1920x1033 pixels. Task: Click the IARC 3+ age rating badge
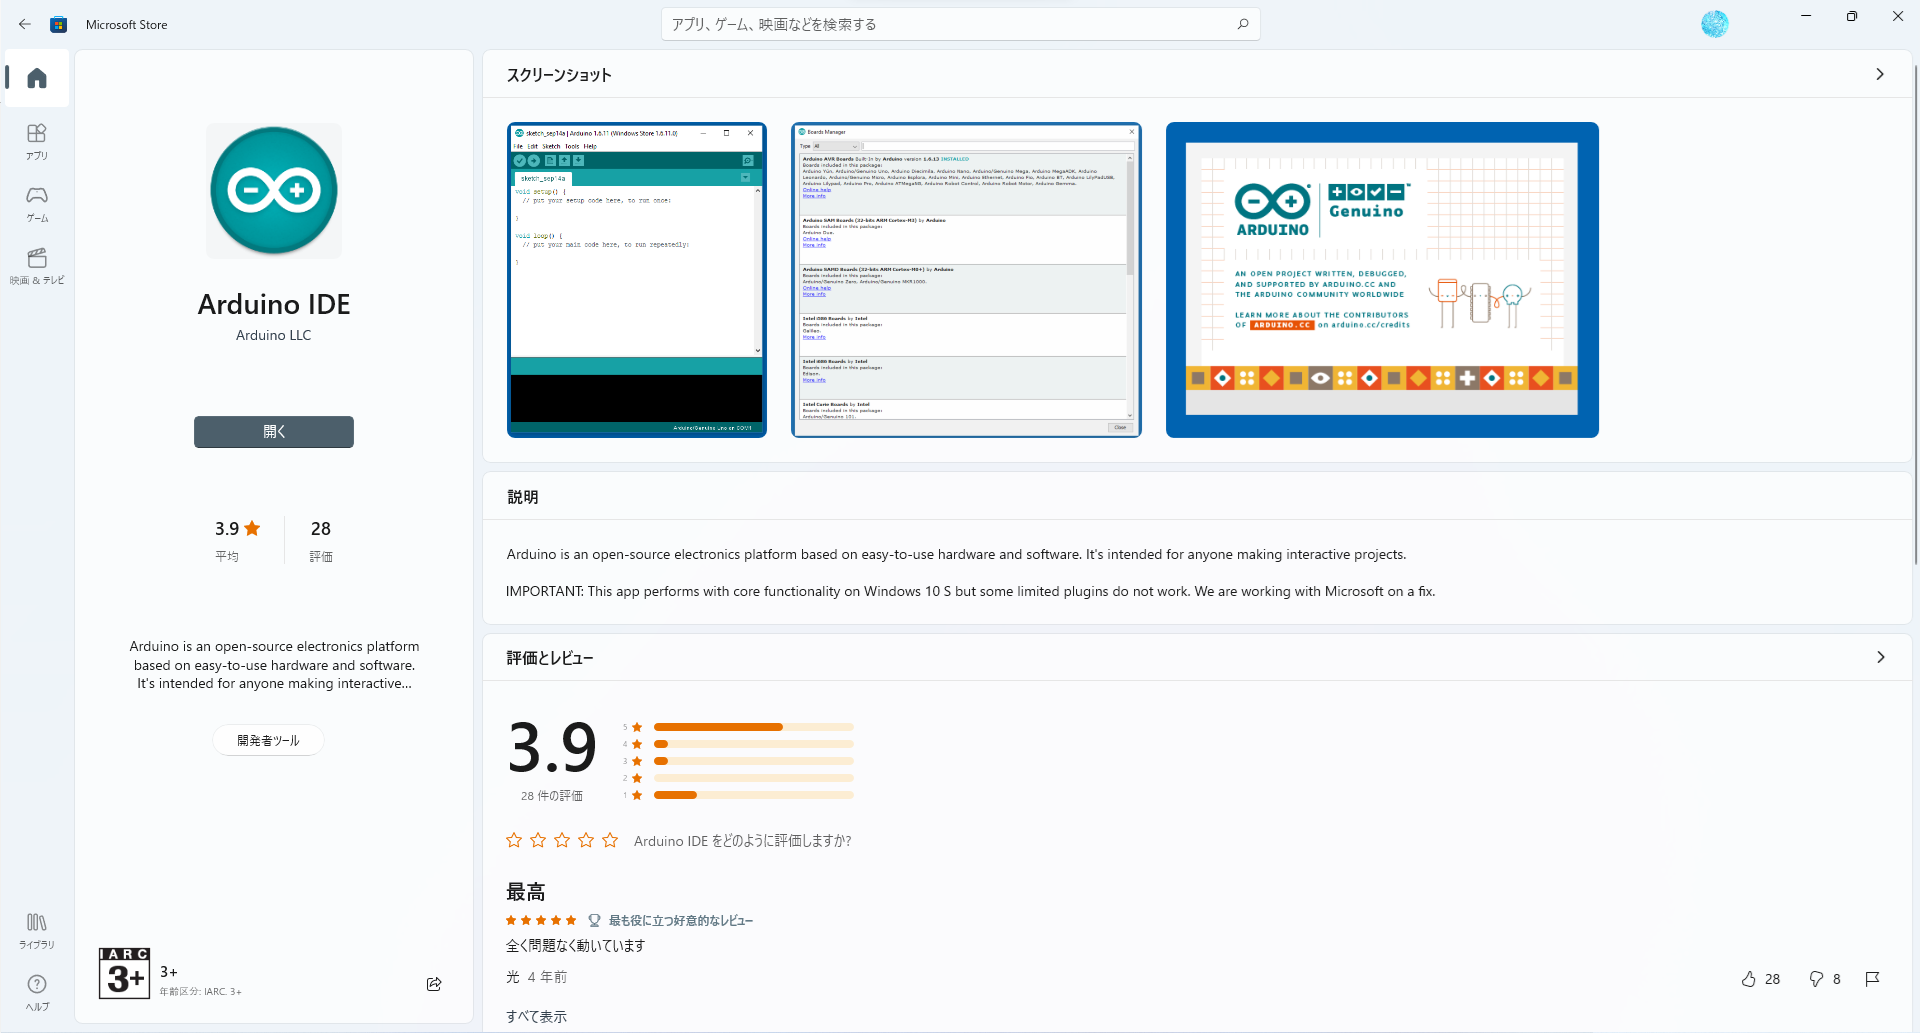[124, 973]
